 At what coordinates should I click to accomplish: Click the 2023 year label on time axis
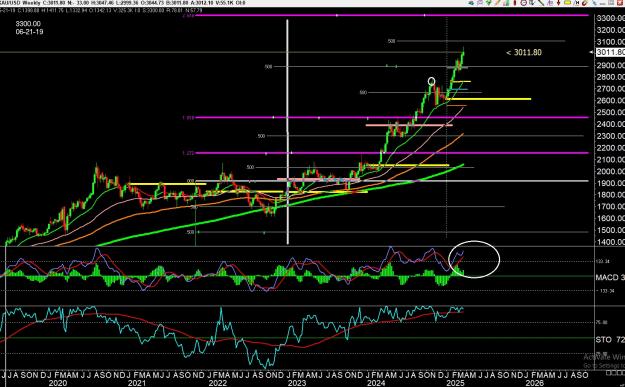[297, 383]
